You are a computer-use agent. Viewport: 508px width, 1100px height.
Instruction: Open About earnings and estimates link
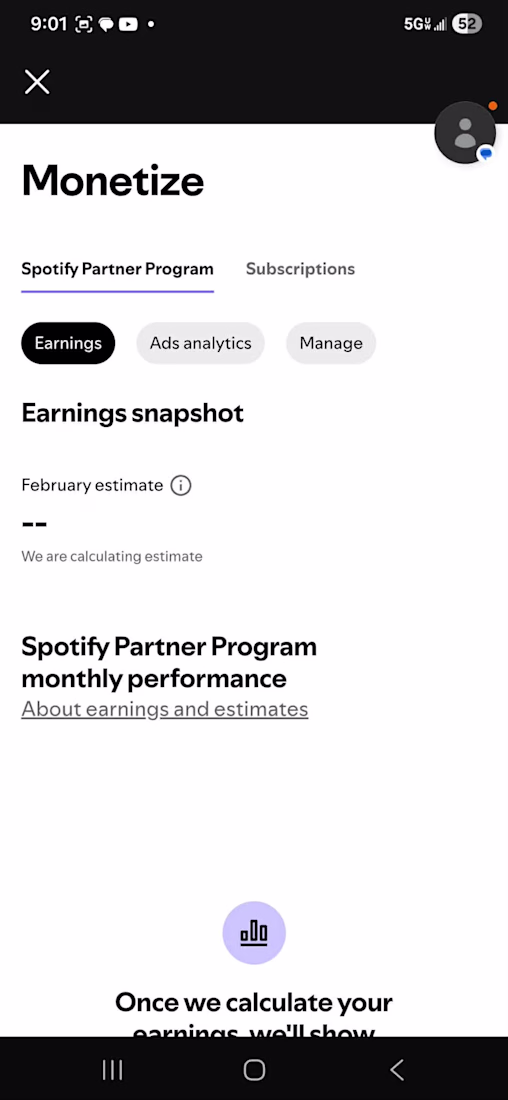pyautogui.click(x=165, y=709)
